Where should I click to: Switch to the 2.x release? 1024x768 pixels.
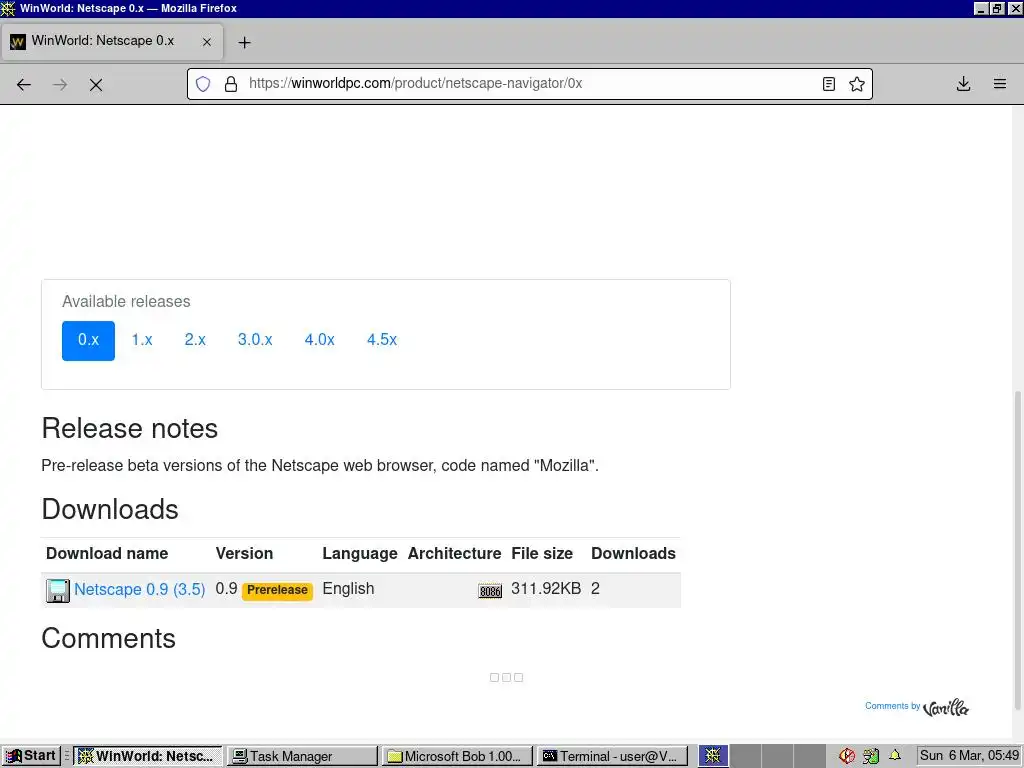pos(195,340)
